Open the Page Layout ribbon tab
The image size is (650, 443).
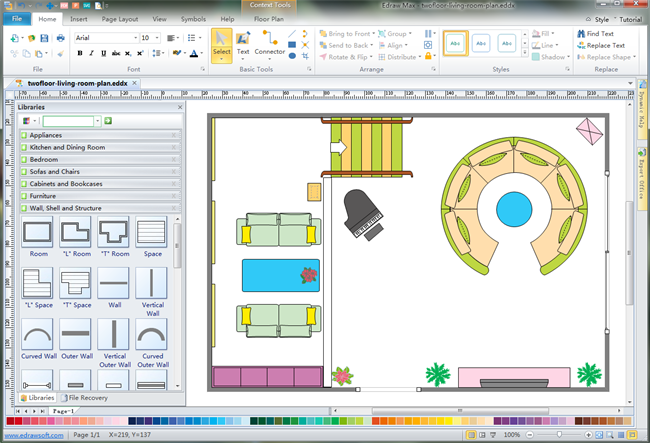point(122,19)
